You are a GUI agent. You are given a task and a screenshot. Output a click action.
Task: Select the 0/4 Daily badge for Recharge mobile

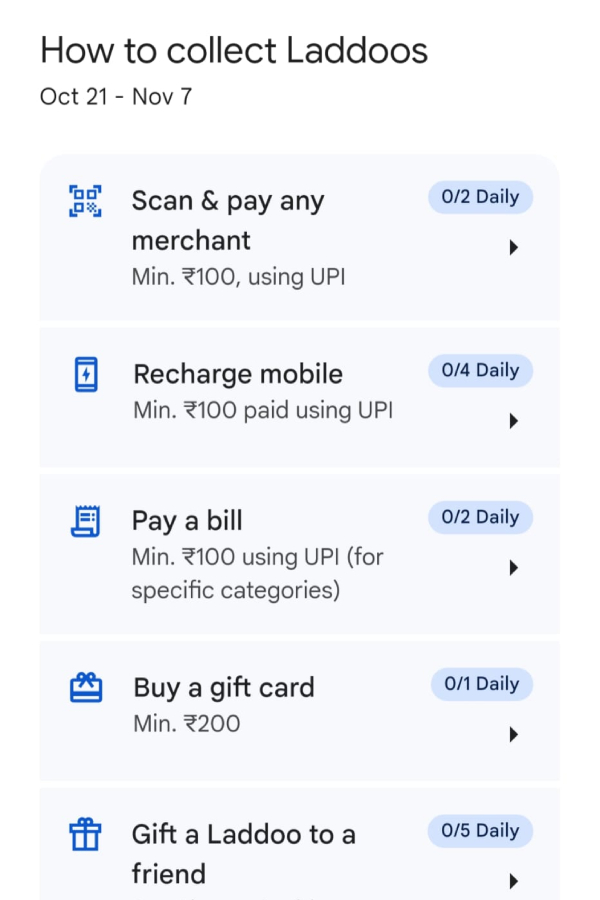click(480, 370)
